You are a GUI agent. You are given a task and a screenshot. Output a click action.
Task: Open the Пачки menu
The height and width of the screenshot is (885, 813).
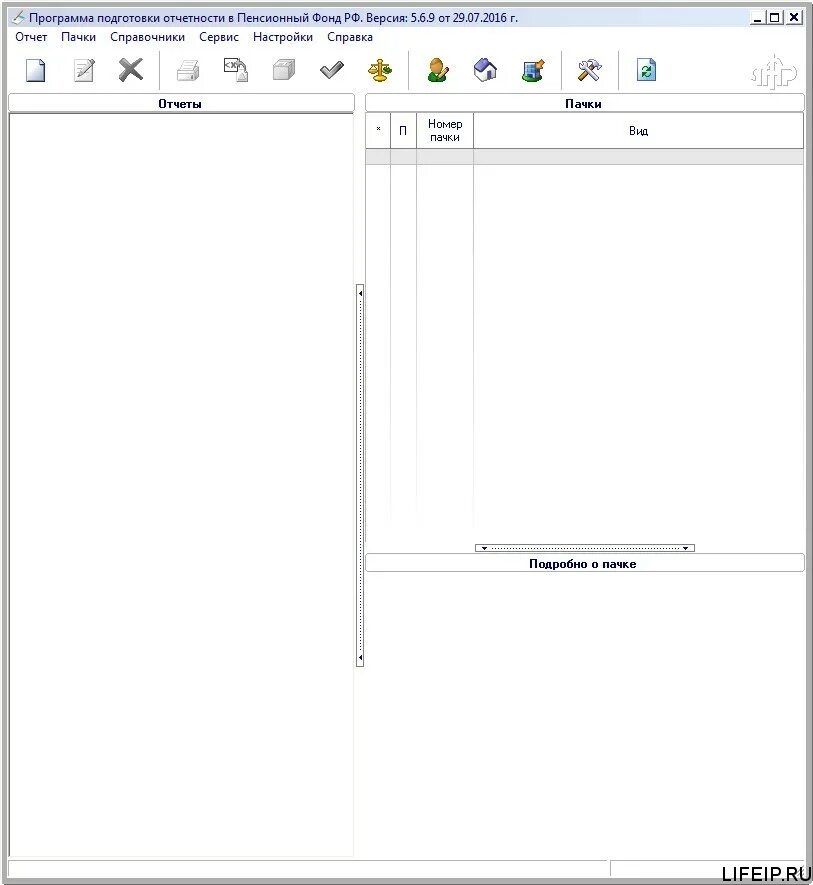pos(78,37)
